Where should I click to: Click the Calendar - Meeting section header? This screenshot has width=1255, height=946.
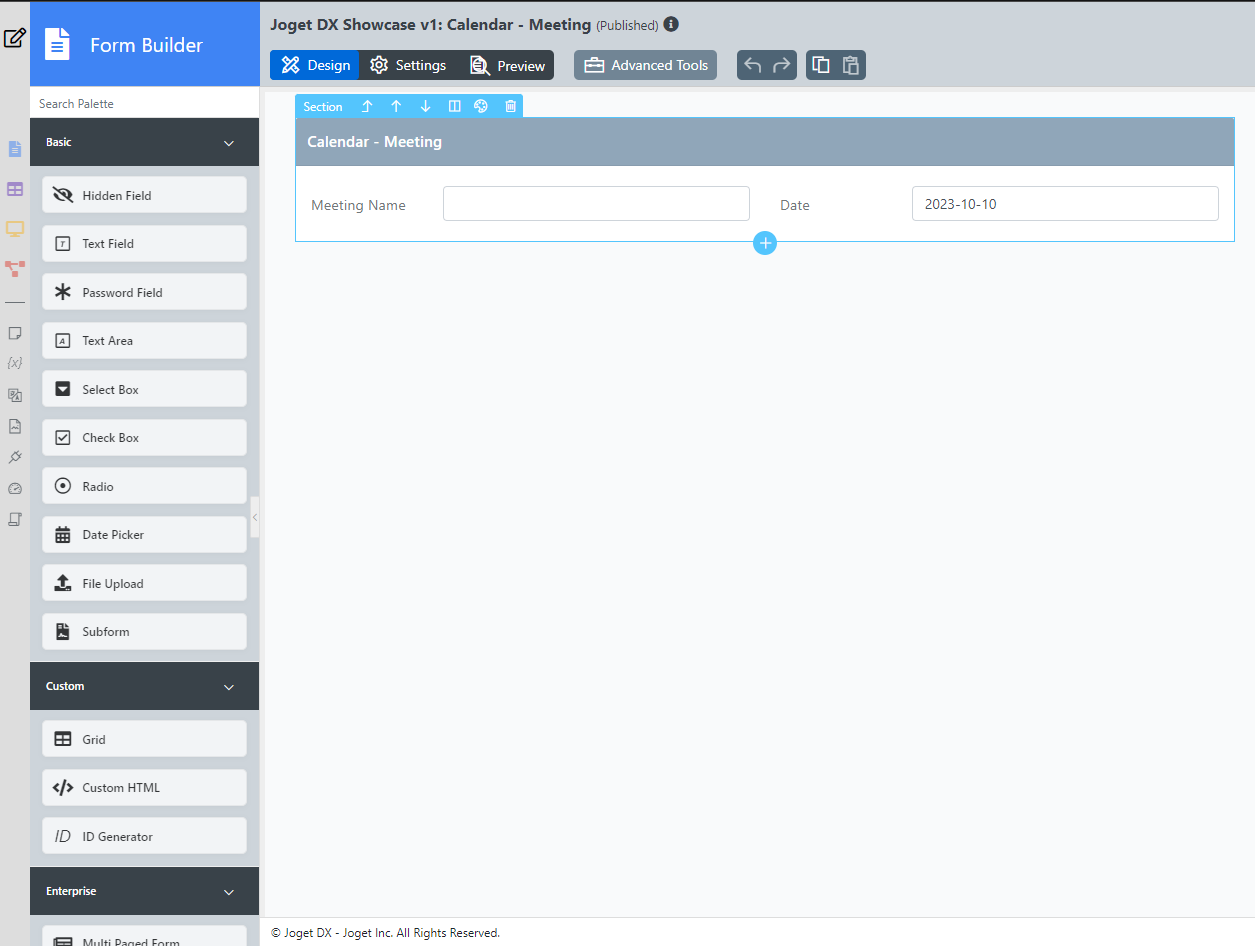[x=765, y=142]
